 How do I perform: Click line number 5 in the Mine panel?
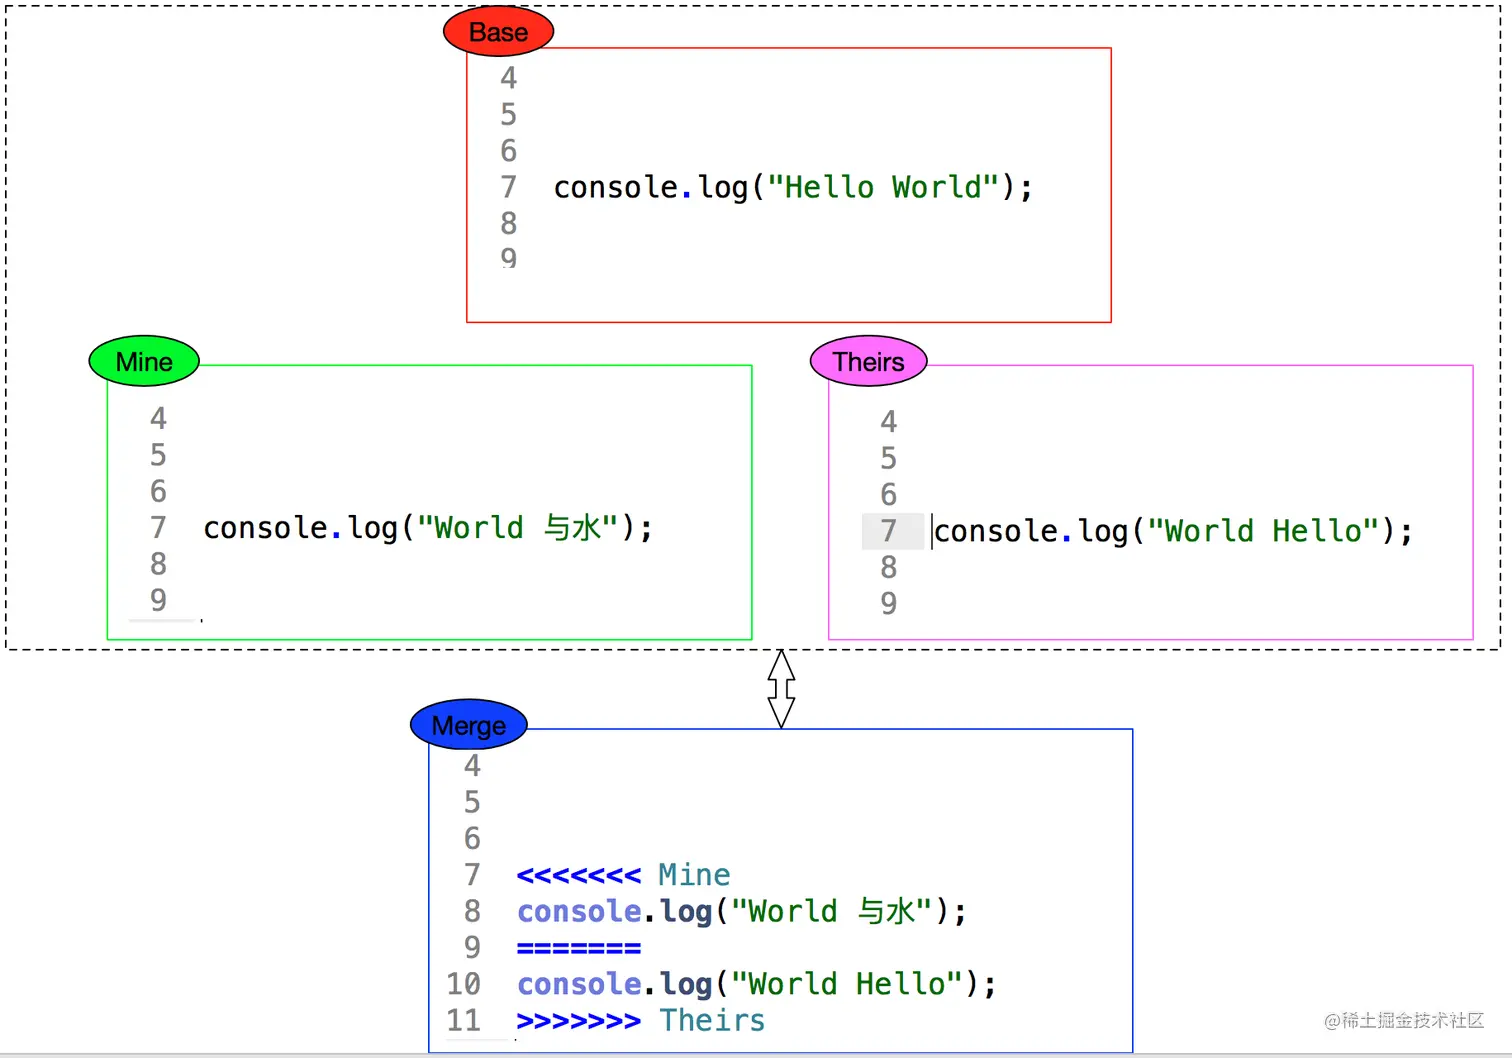158,455
